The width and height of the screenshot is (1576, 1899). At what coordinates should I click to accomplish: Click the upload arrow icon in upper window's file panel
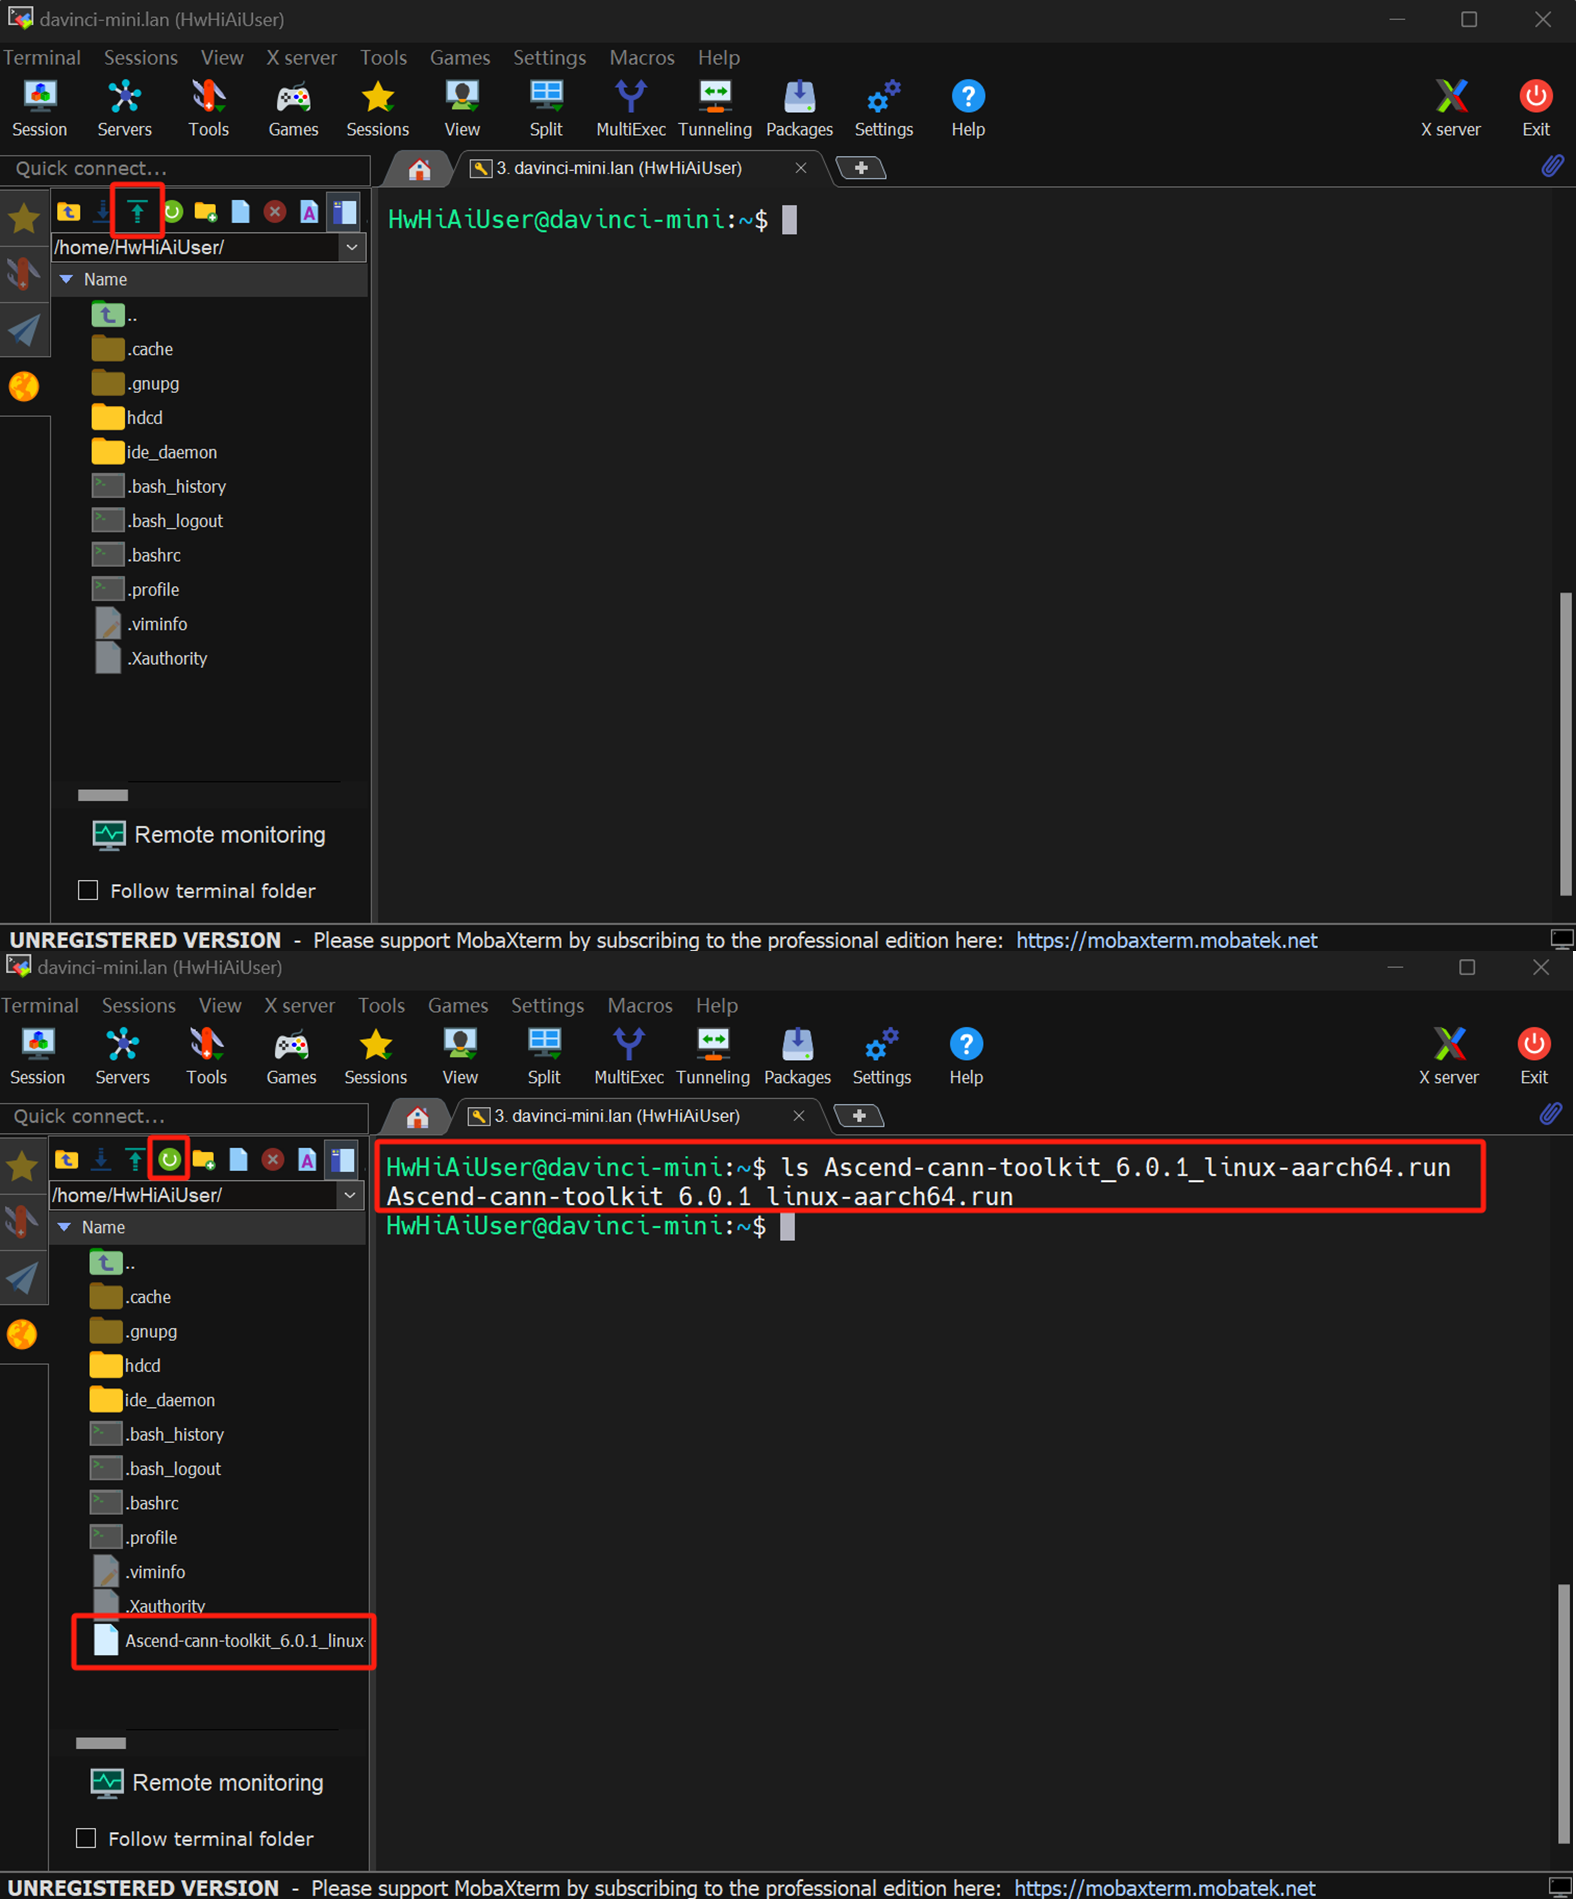tap(137, 211)
